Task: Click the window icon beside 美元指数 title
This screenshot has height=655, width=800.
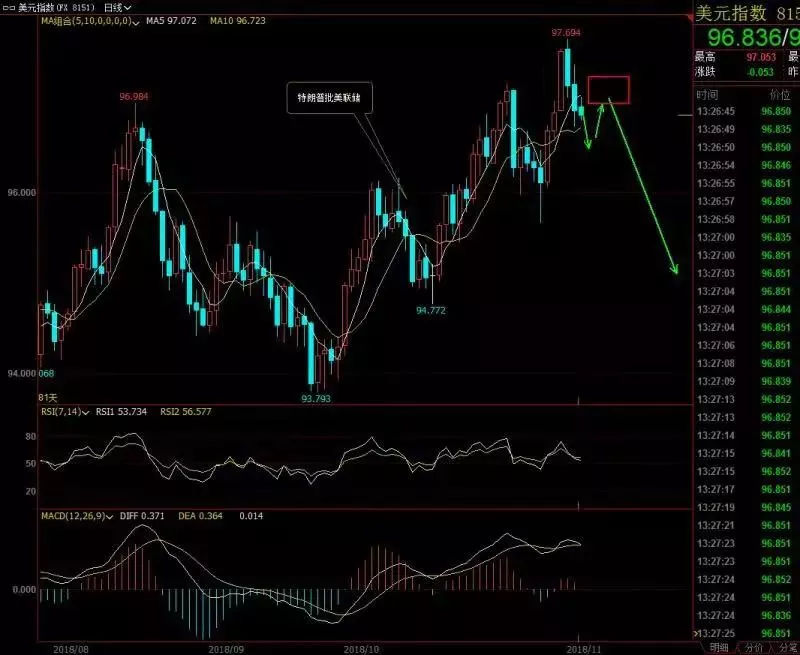Action: click(x=9, y=7)
